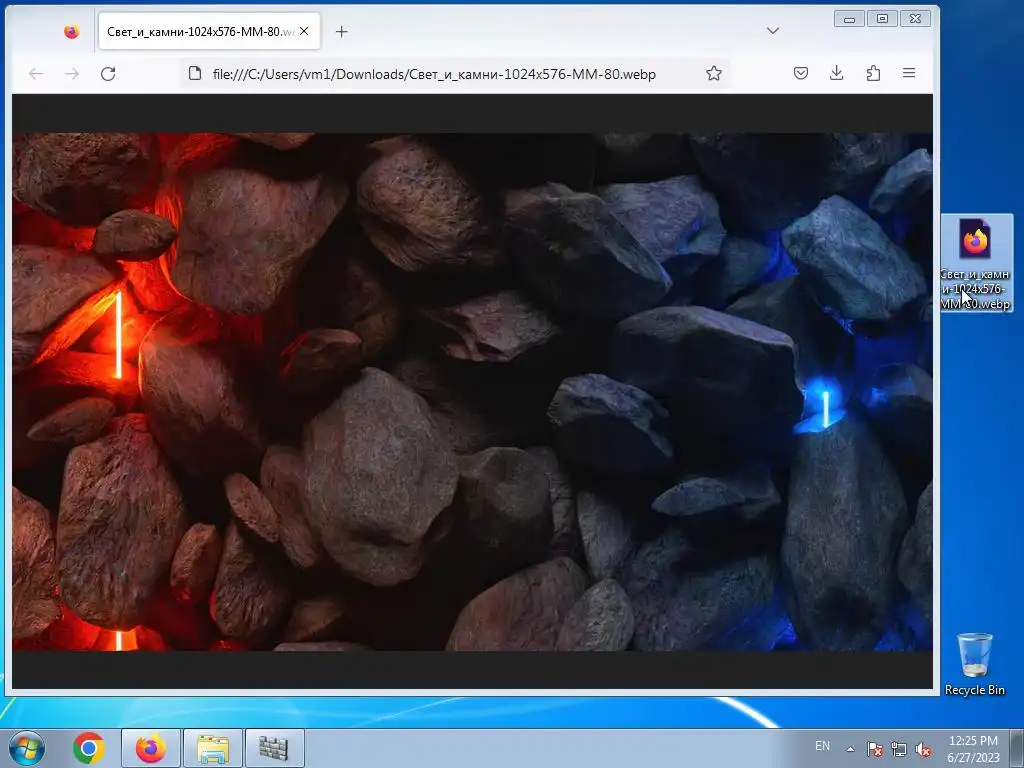Save page to Pocket

pyautogui.click(x=801, y=73)
